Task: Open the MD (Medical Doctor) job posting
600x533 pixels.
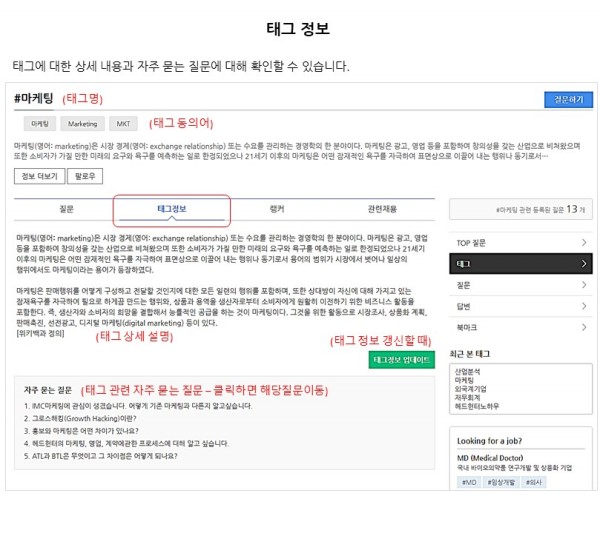Action: click(491, 456)
